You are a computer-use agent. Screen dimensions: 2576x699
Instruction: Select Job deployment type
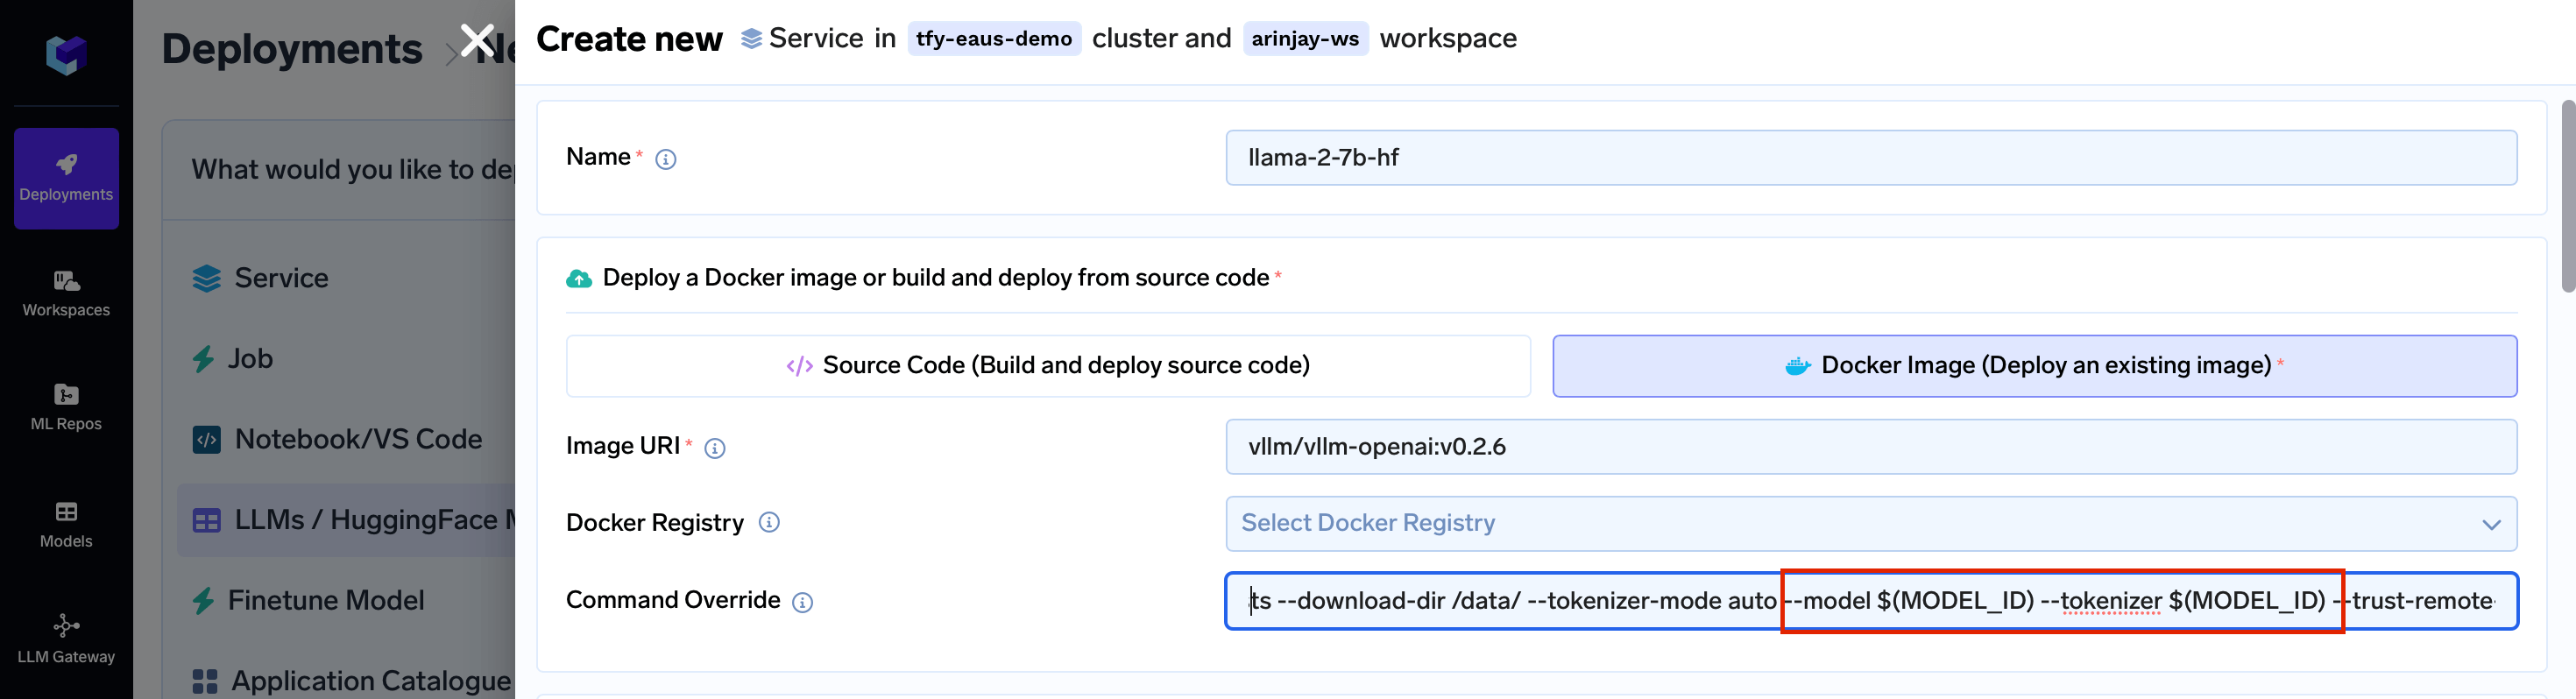[x=233, y=358]
